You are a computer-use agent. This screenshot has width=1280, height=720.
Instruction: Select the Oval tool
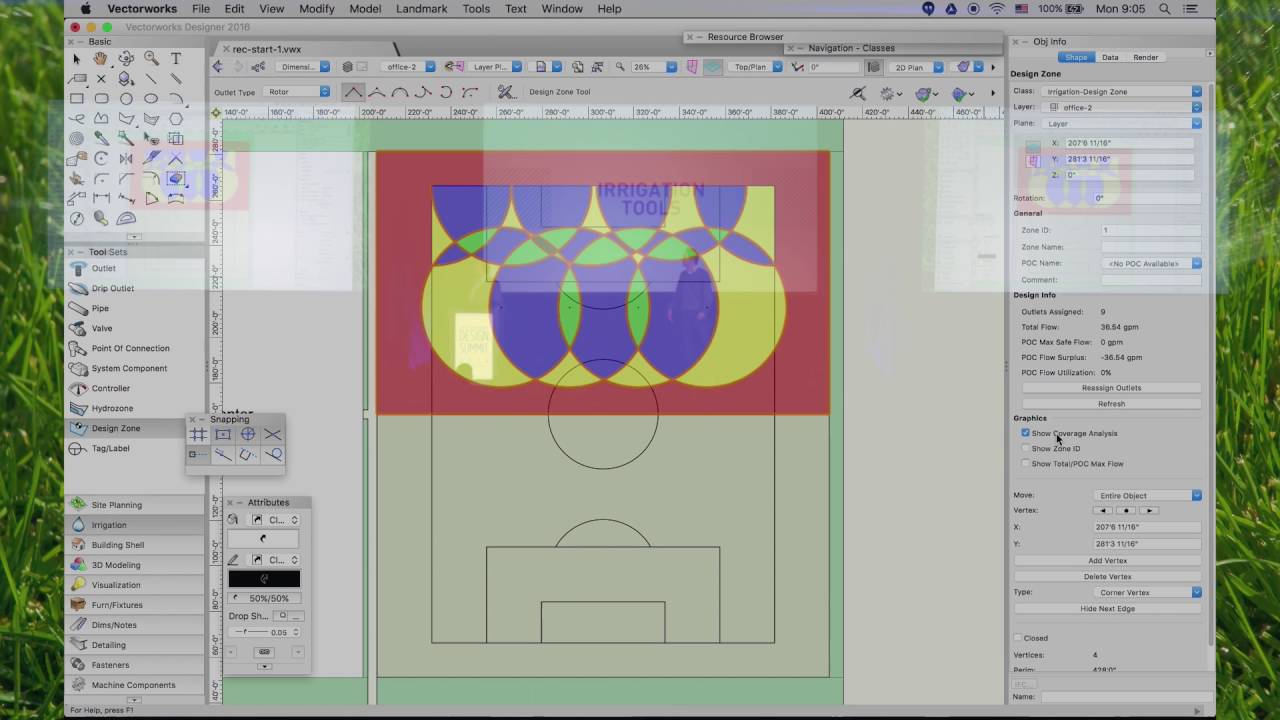[151, 99]
